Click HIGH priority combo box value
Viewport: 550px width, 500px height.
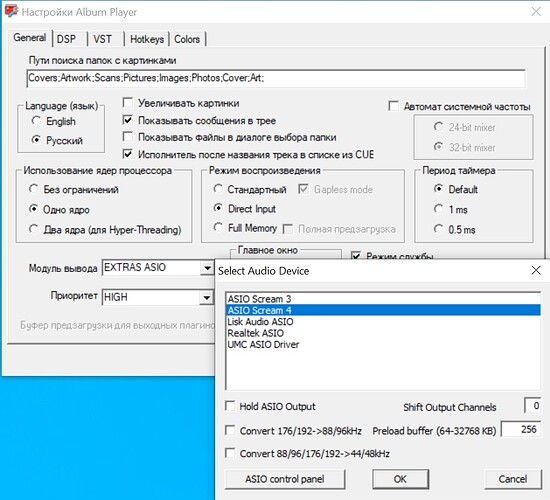pyautogui.click(x=158, y=298)
